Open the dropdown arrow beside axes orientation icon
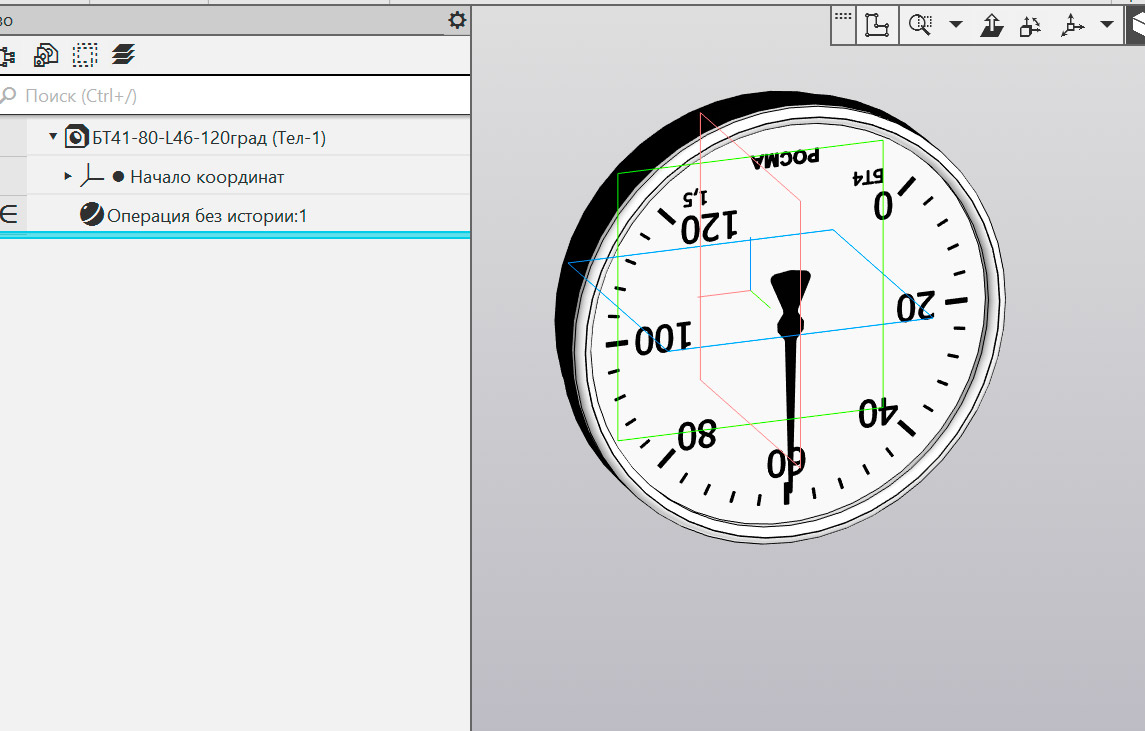The height and width of the screenshot is (731, 1145). (x=1107, y=25)
